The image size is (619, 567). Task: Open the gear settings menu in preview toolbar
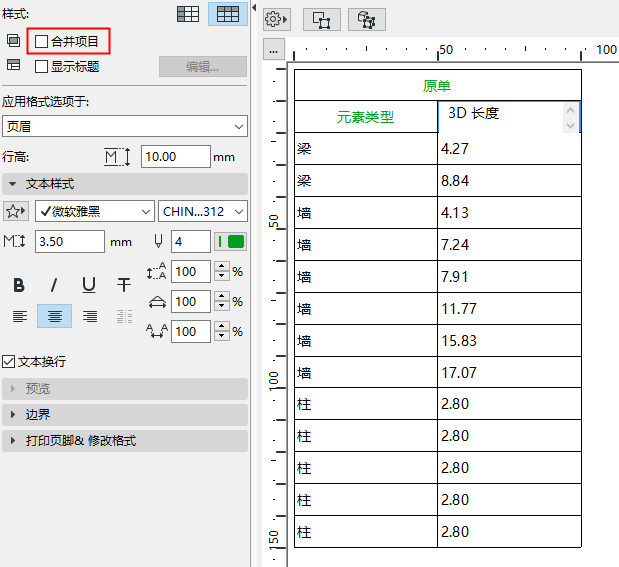(277, 19)
